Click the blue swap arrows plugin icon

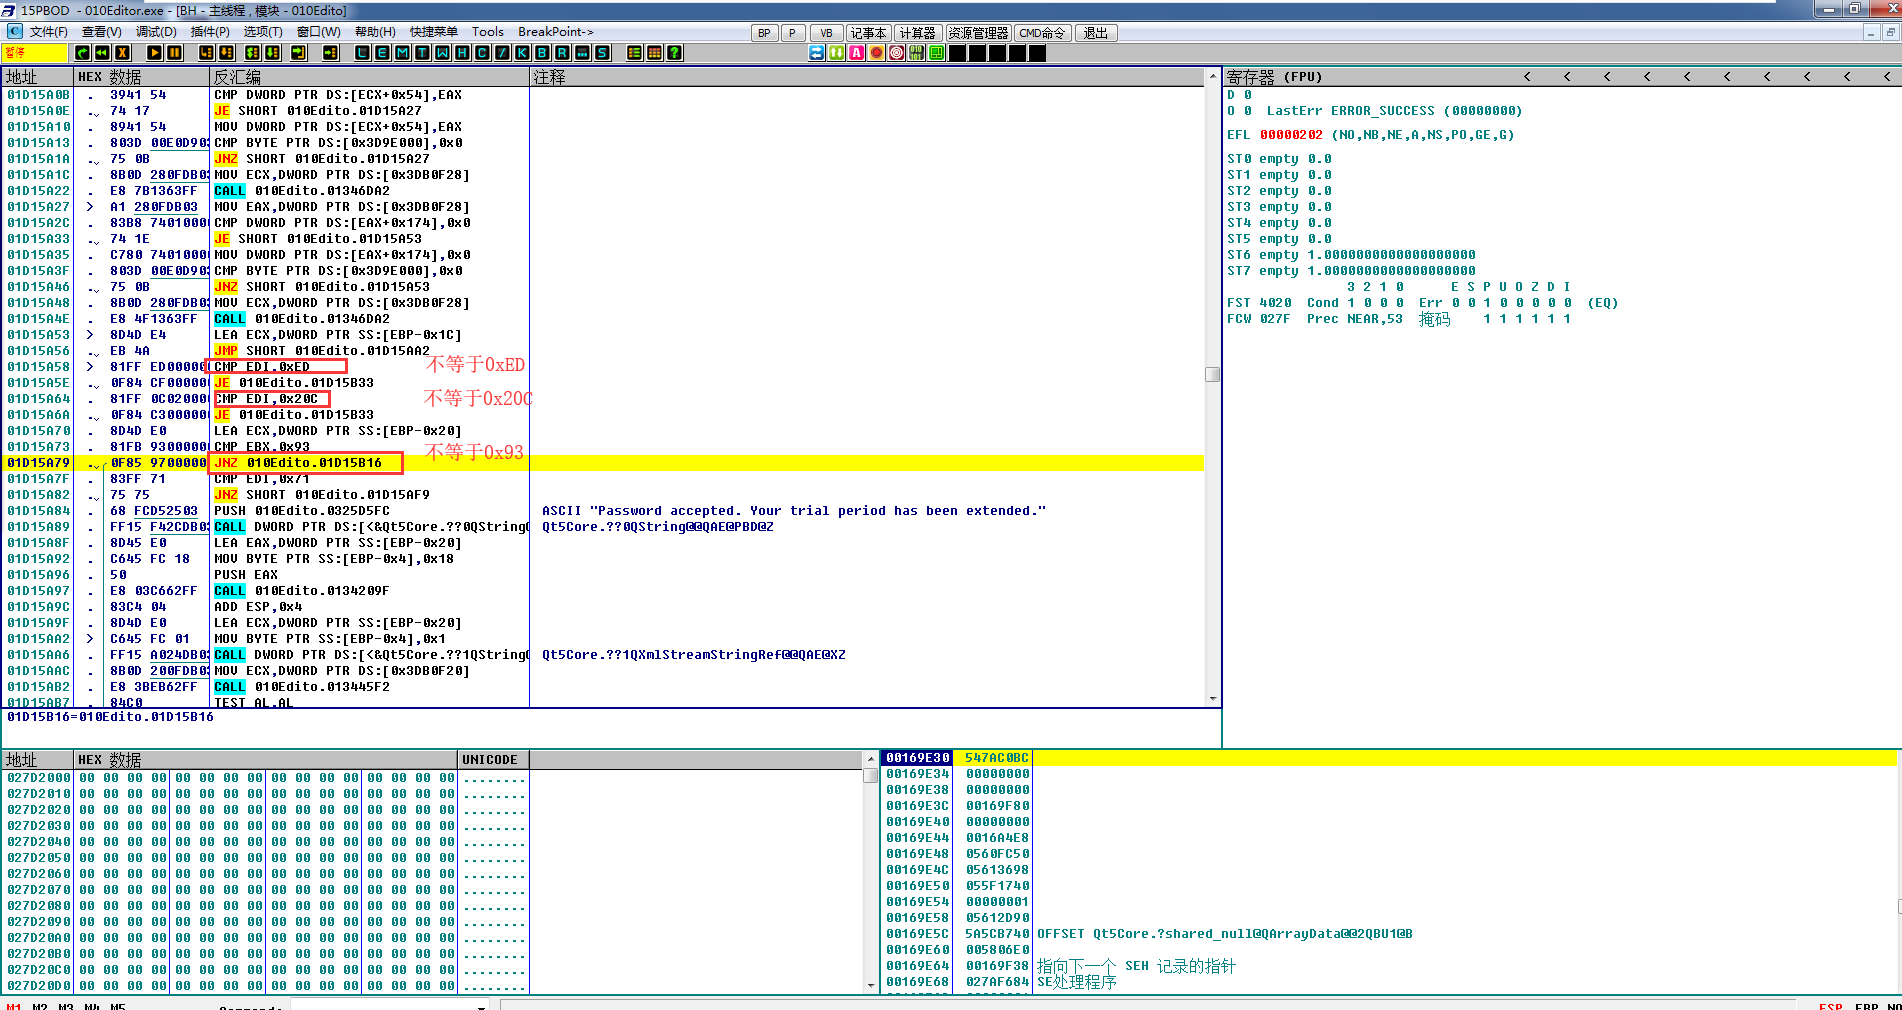pos(817,53)
